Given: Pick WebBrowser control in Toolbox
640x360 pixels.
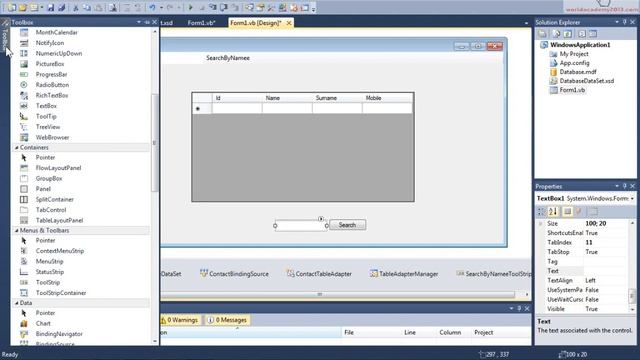Looking at the screenshot, I should [x=52, y=138].
